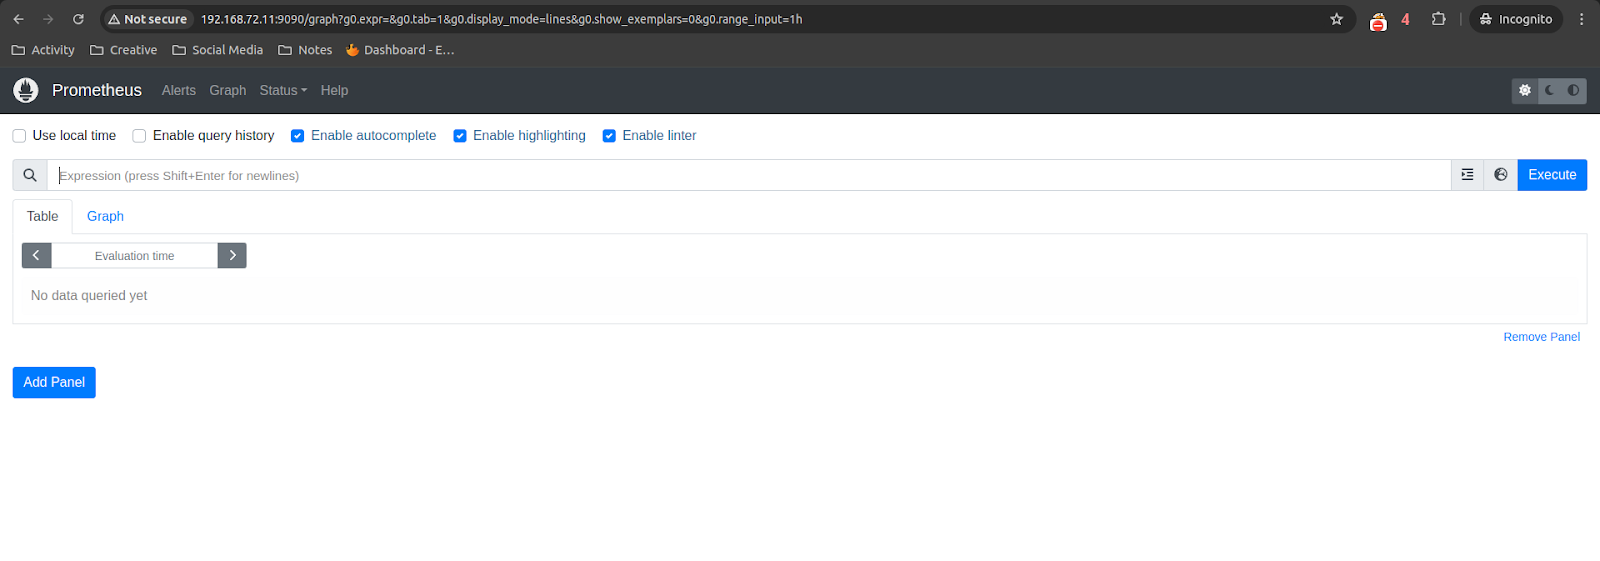The image size is (1600, 561).
Task: Click the Remove Panel link
Action: (x=1541, y=337)
